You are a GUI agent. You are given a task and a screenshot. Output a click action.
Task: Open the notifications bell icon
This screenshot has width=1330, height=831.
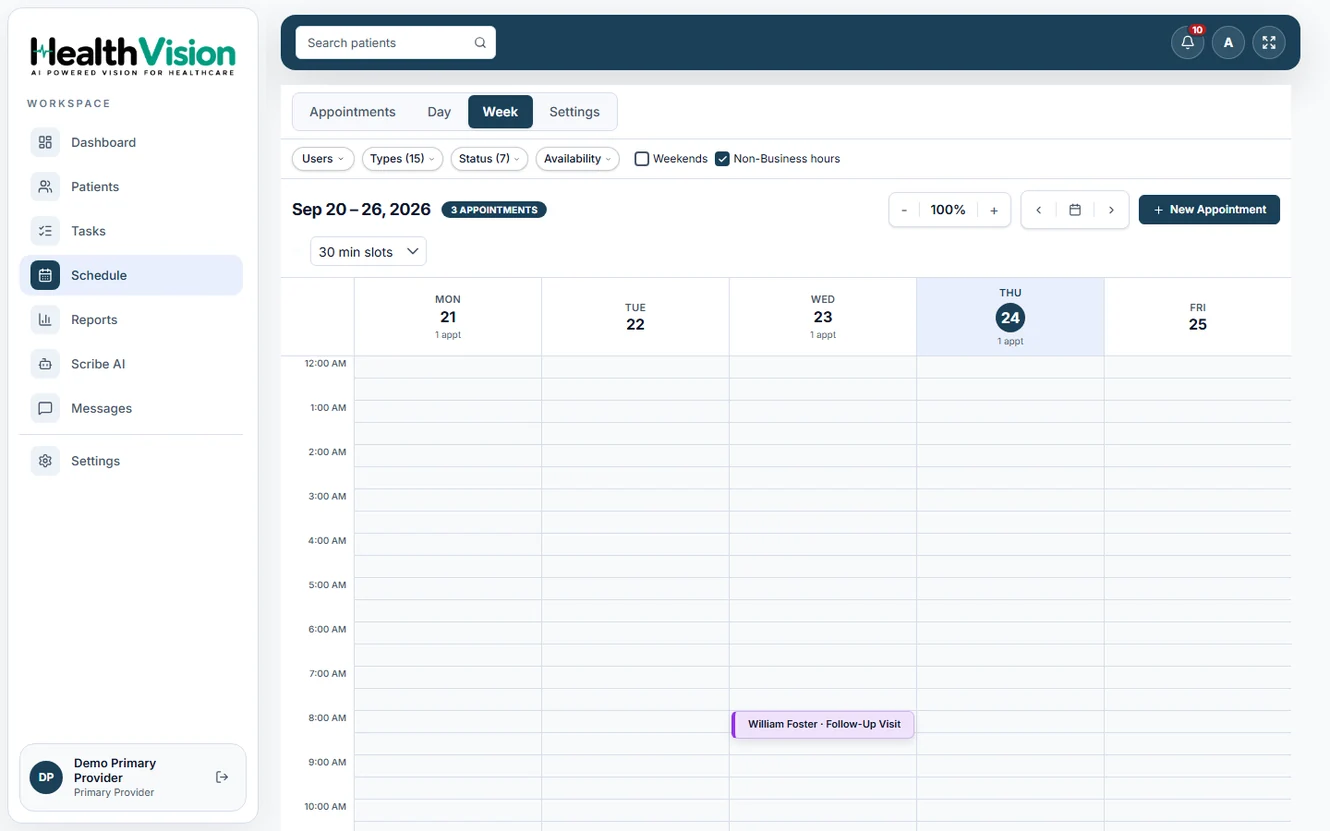coord(1187,43)
